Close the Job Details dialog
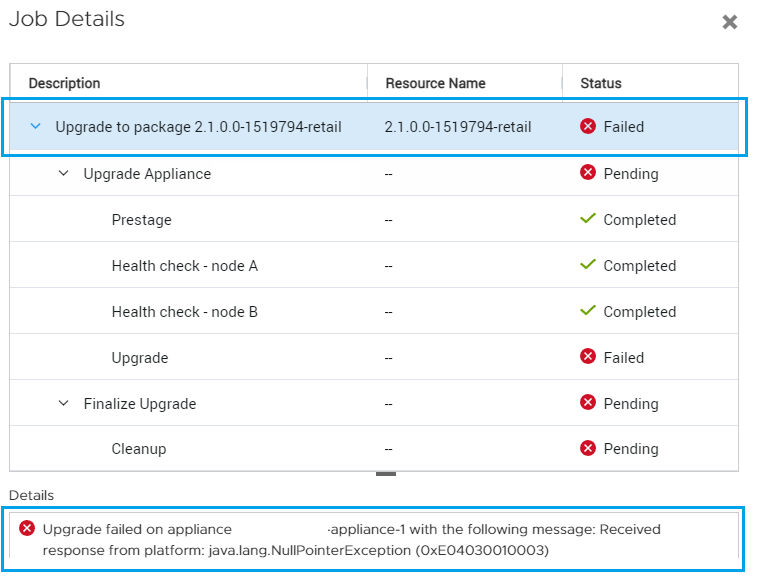The height and width of the screenshot is (581, 757). point(730,22)
